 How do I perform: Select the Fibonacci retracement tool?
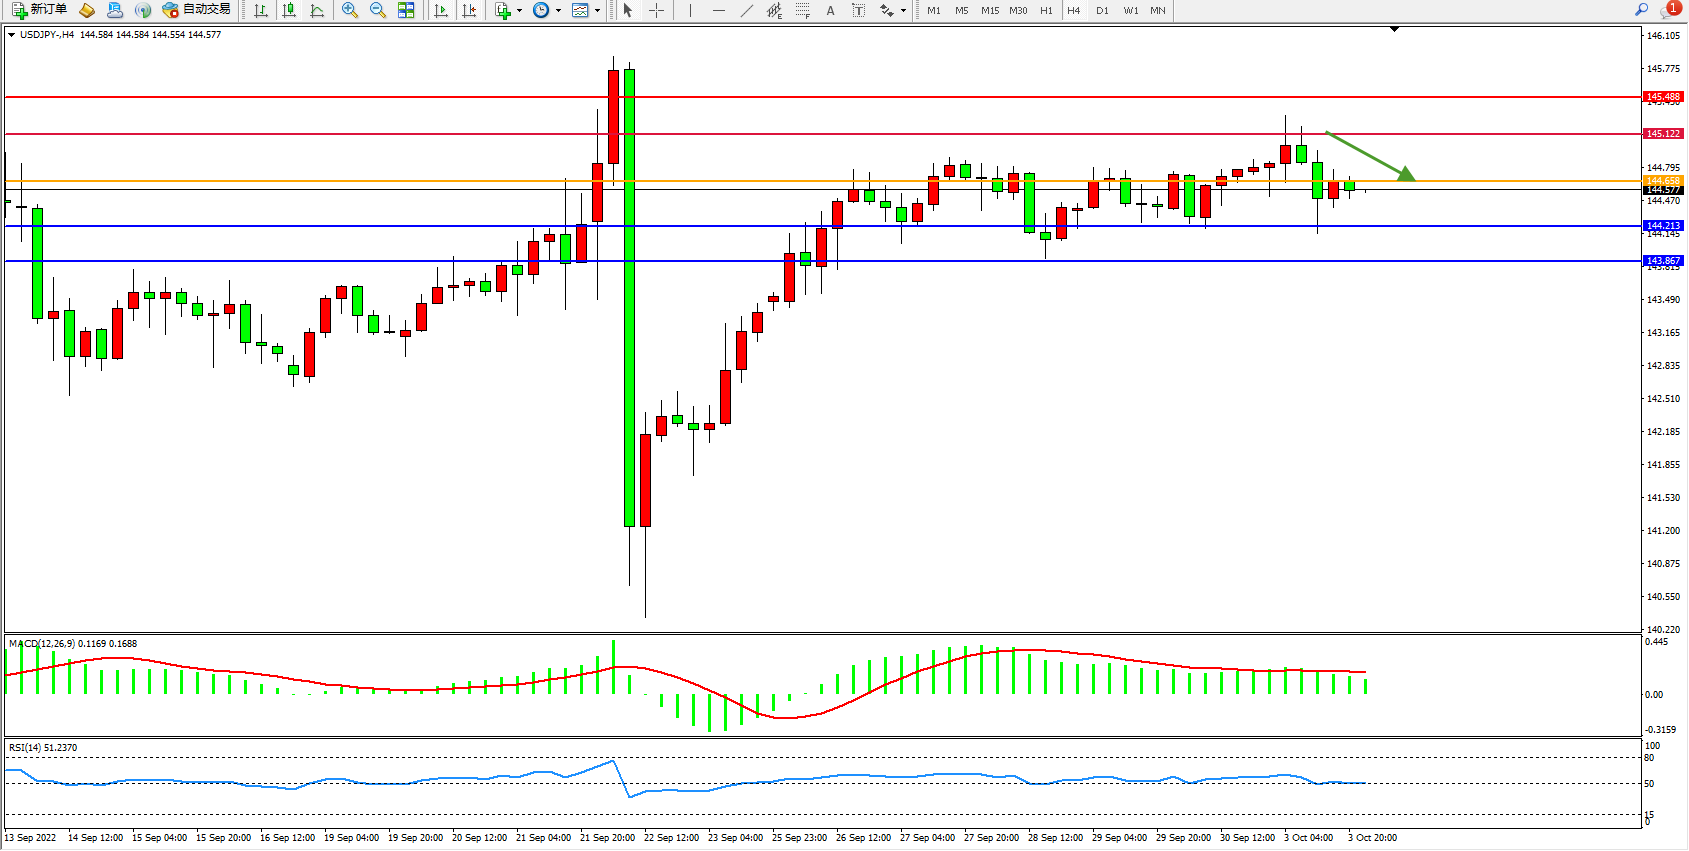coord(802,10)
